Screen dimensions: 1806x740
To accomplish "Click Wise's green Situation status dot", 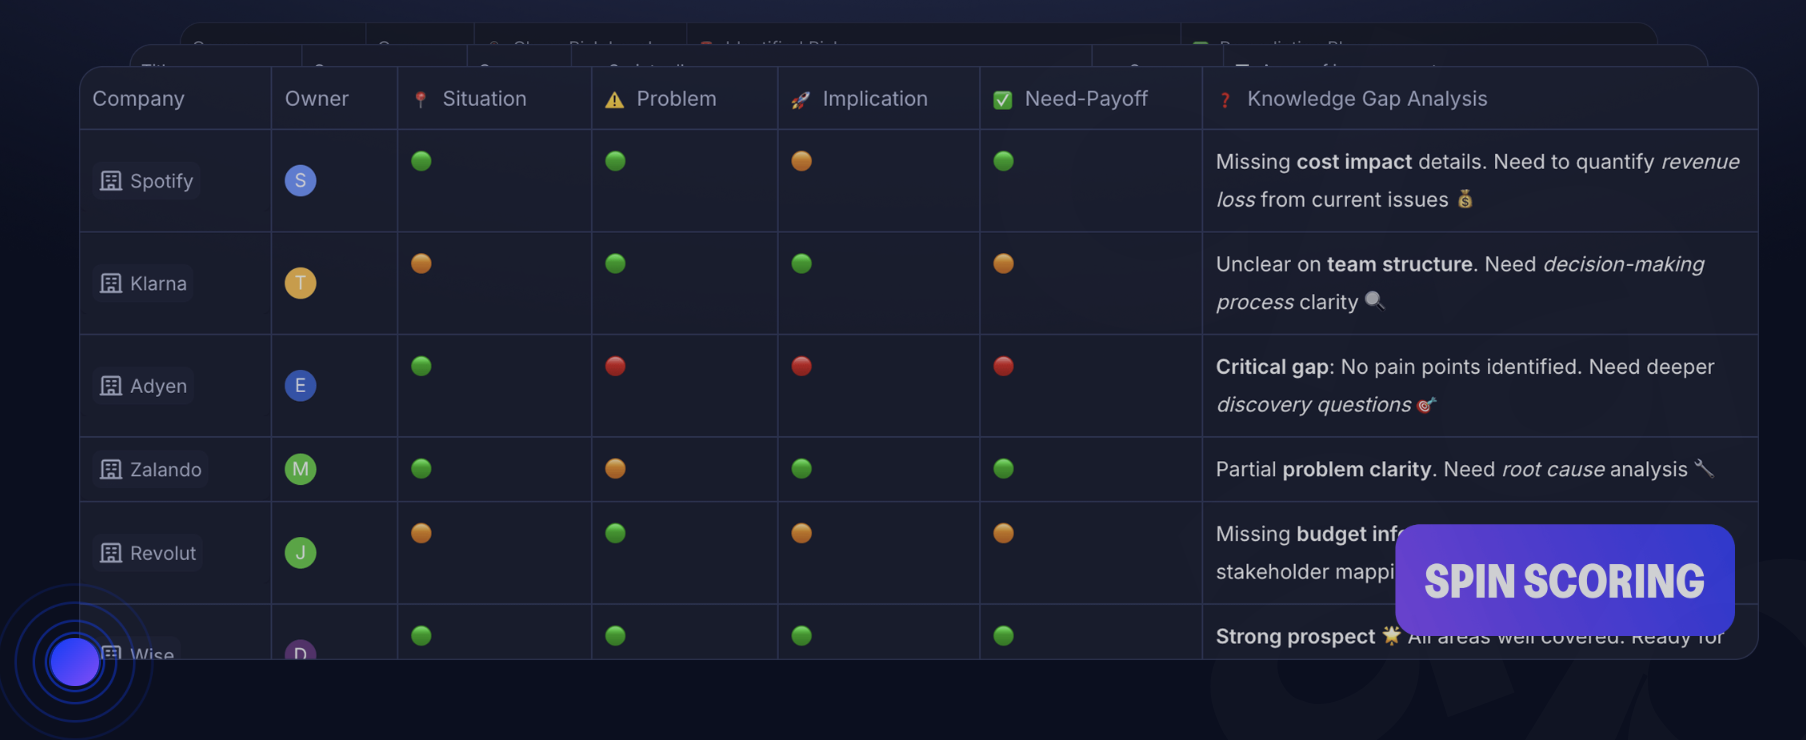I will point(421,636).
